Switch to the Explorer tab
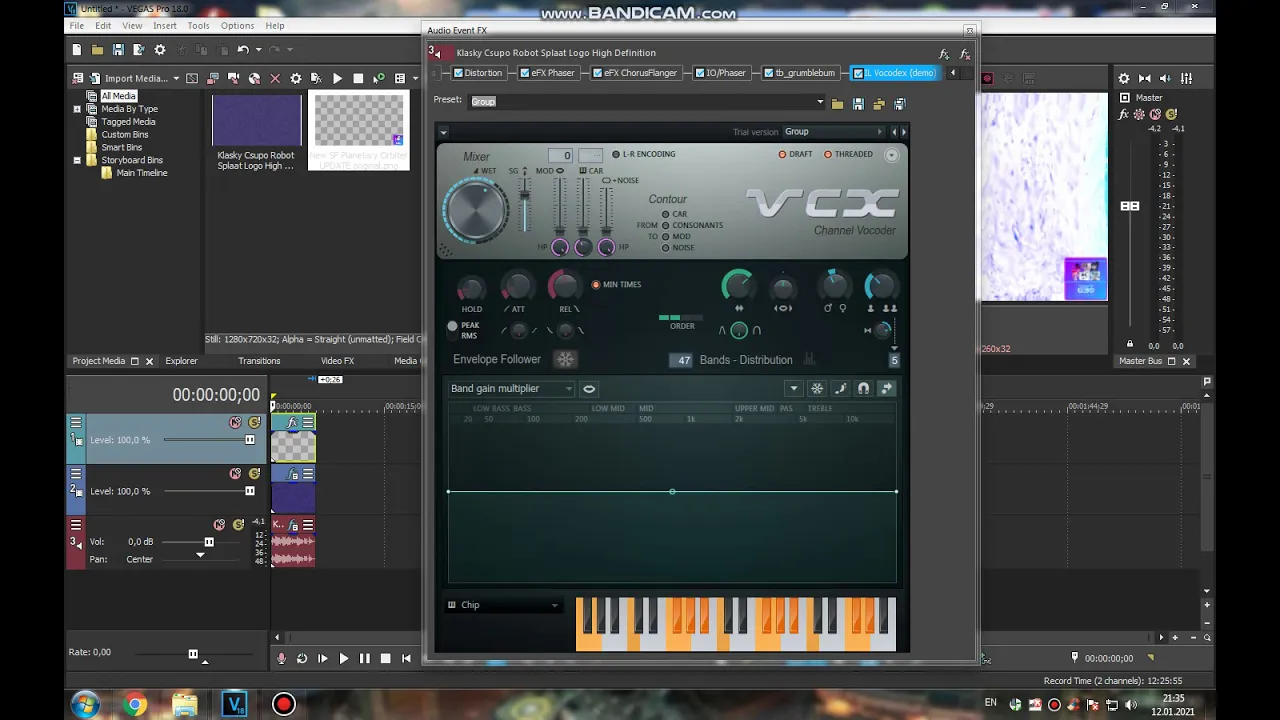This screenshot has width=1280, height=720. [181, 361]
